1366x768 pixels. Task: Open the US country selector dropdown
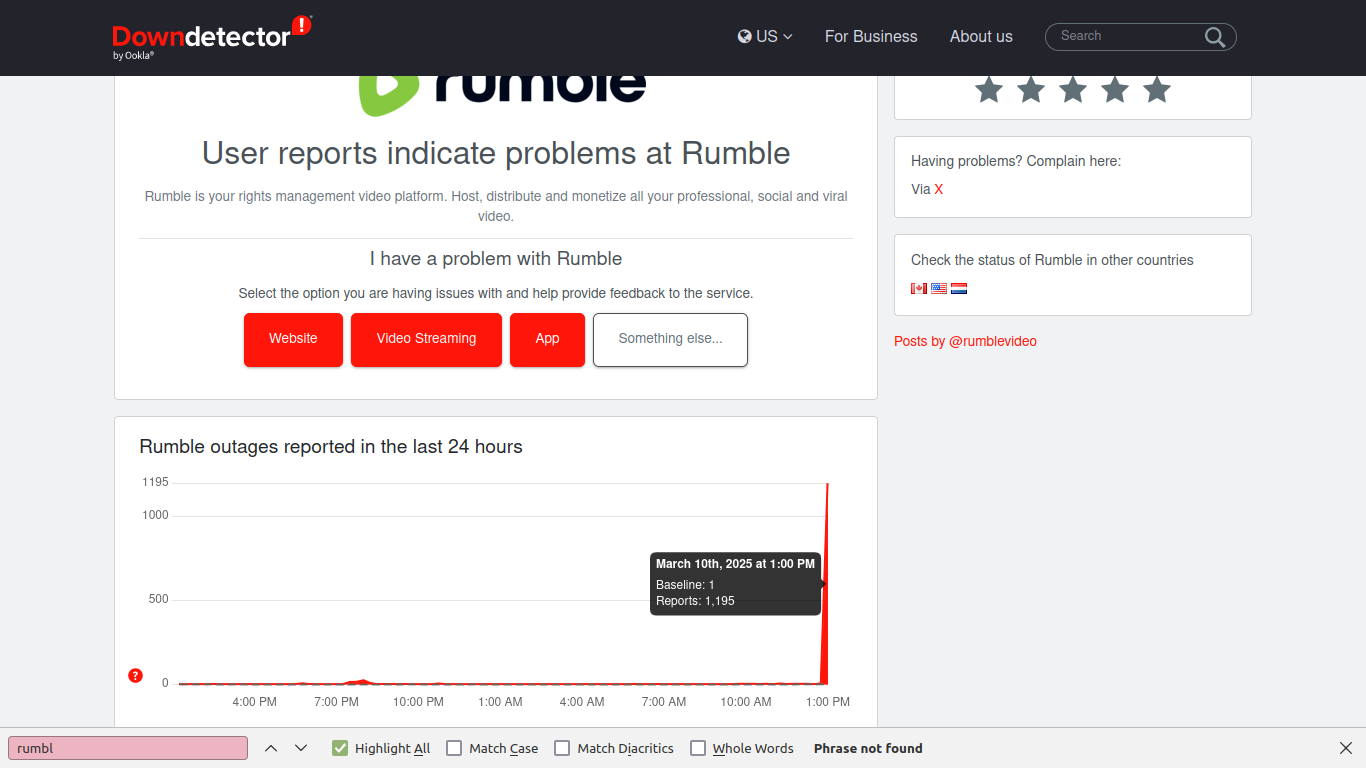(x=765, y=36)
